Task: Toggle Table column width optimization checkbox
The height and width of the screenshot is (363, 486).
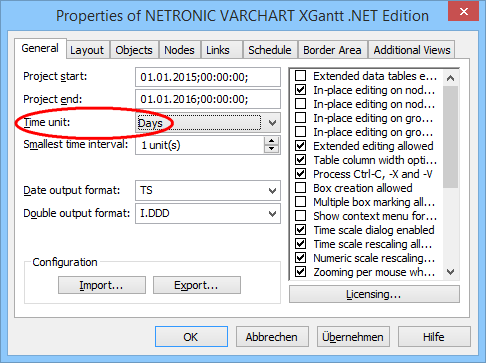Action: pyautogui.click(x=301, y=160)
